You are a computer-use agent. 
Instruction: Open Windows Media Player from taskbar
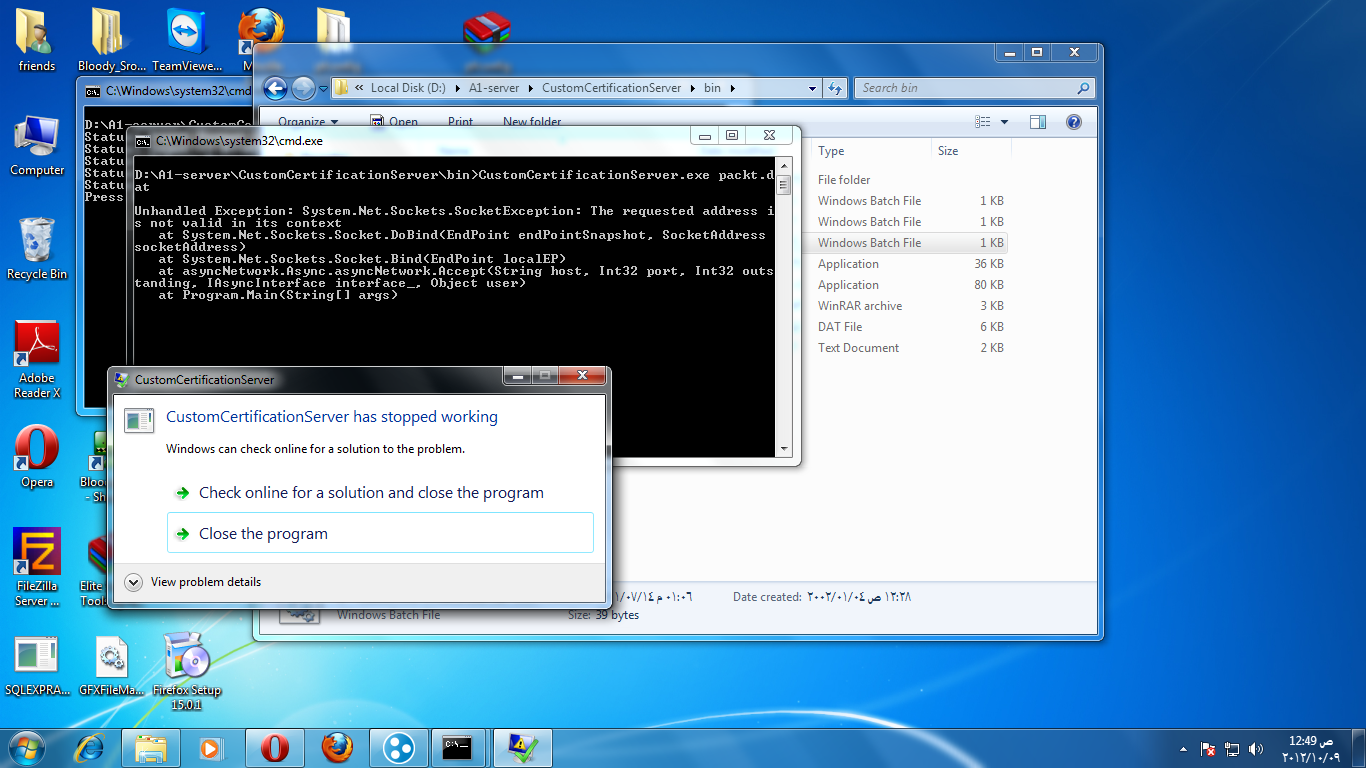pos(210,747)
